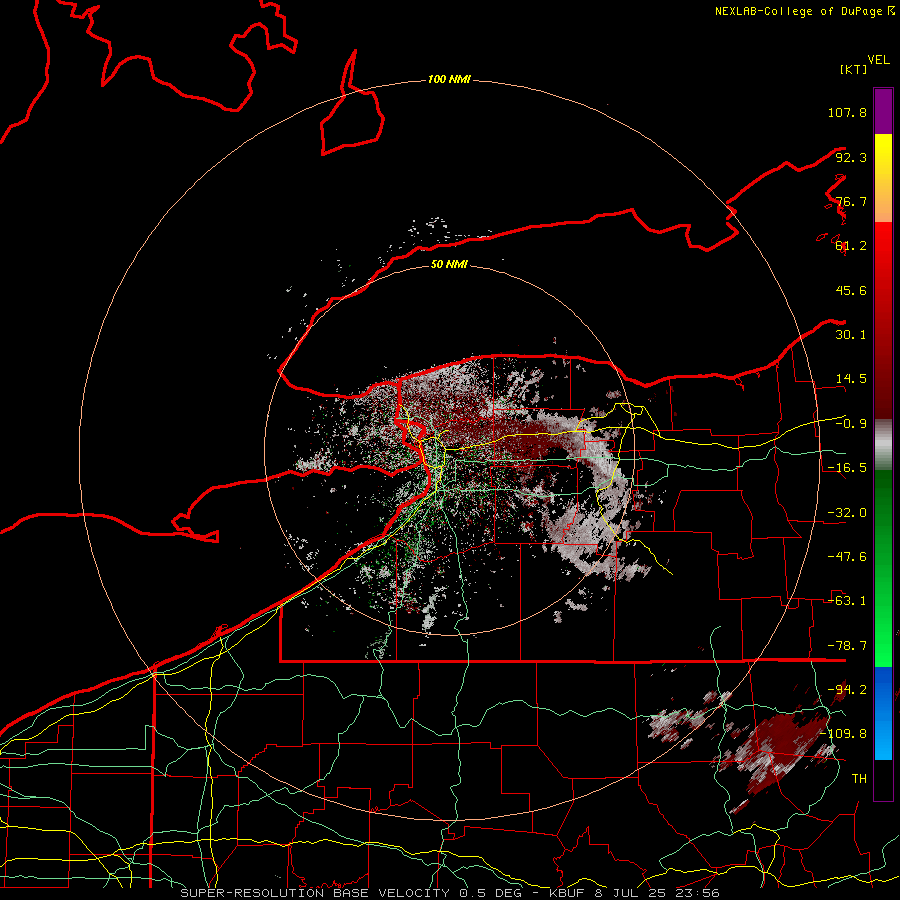Click the -94.2 legend value
Screen dimensions: 900x900
click(x=847, y=690)
